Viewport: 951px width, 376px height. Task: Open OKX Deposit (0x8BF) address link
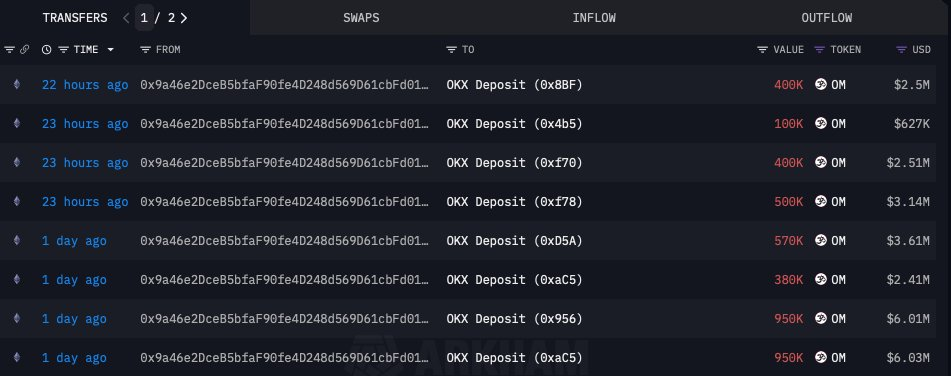[514, 85]
